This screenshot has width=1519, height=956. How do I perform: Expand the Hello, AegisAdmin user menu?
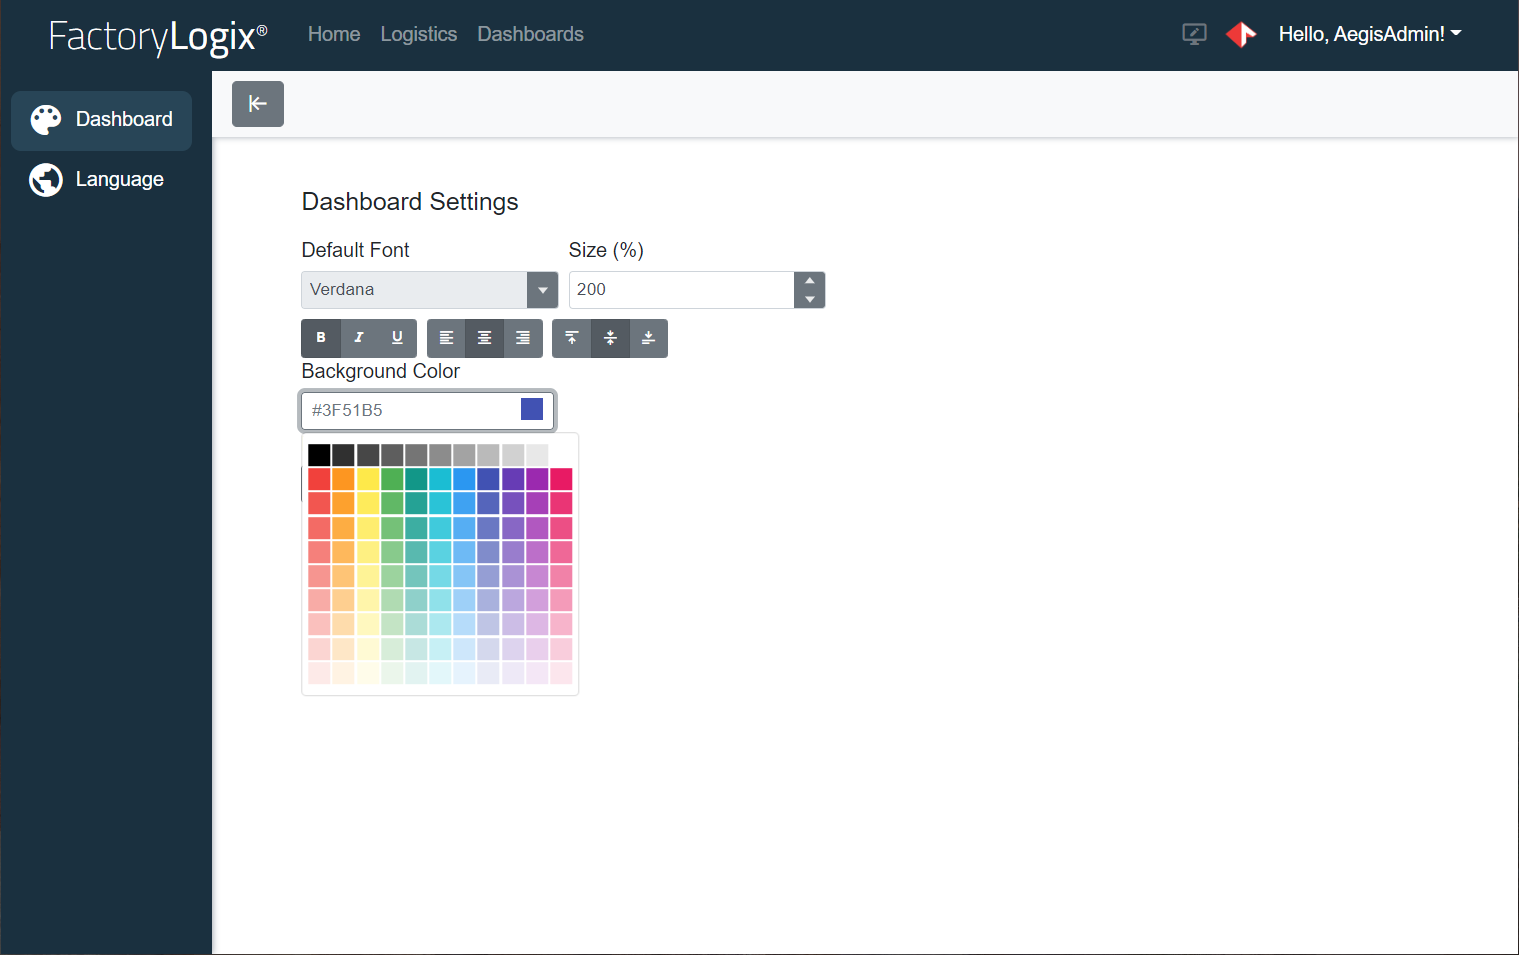[1369, 34]
